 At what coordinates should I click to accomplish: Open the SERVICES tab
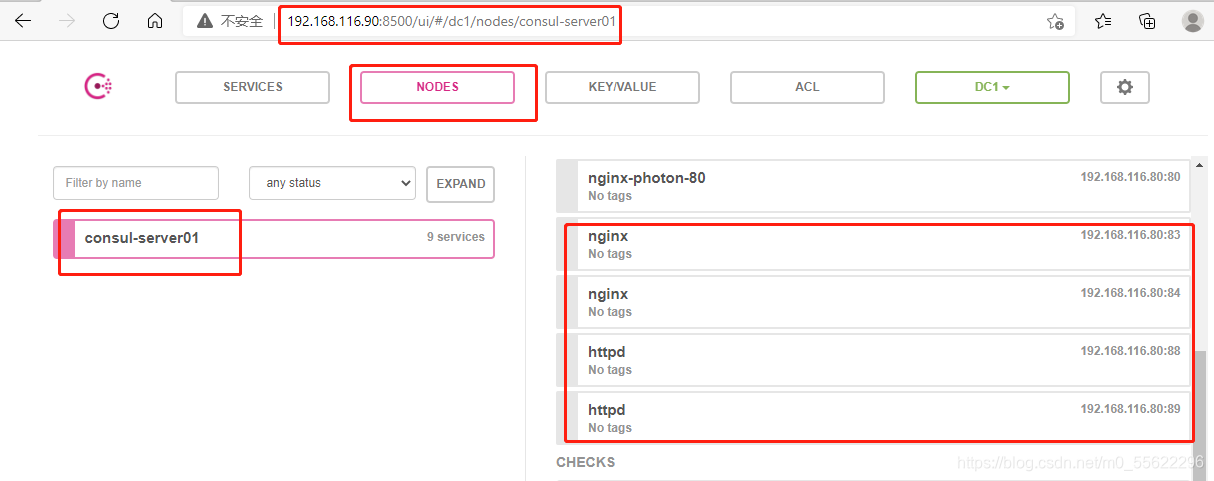(252, 87)
